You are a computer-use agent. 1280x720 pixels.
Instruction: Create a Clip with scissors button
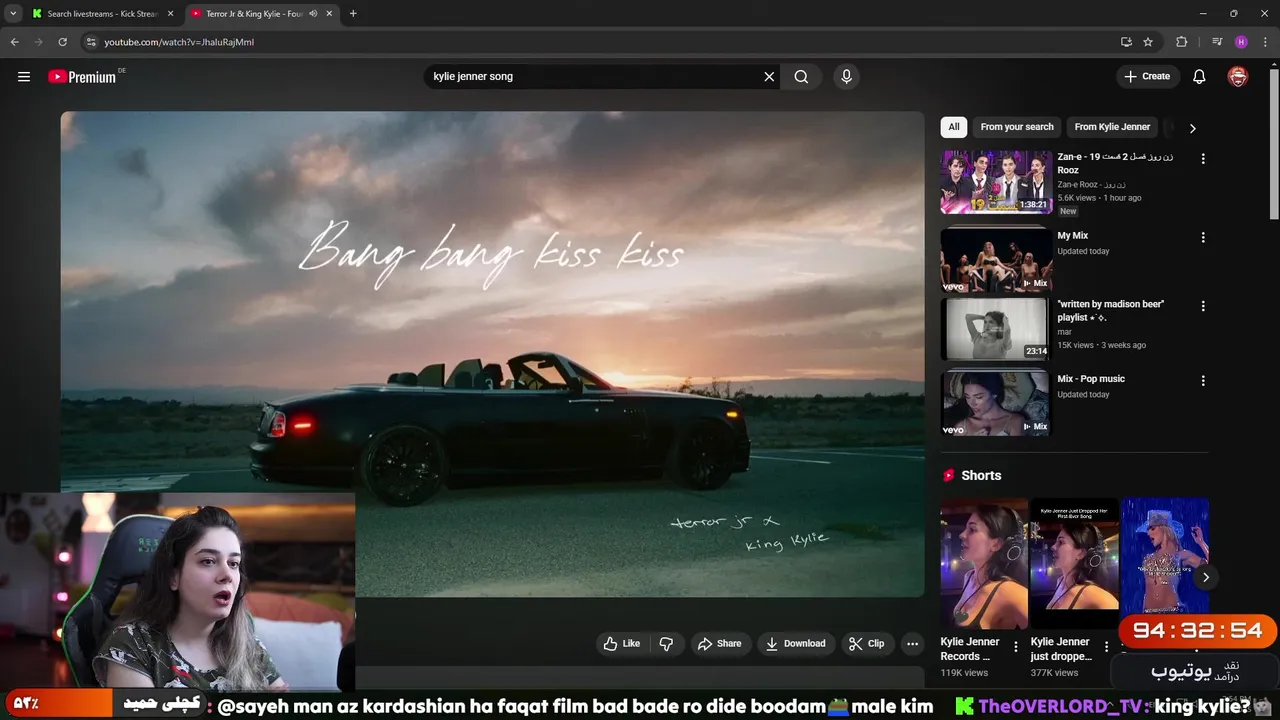(866, 644)
